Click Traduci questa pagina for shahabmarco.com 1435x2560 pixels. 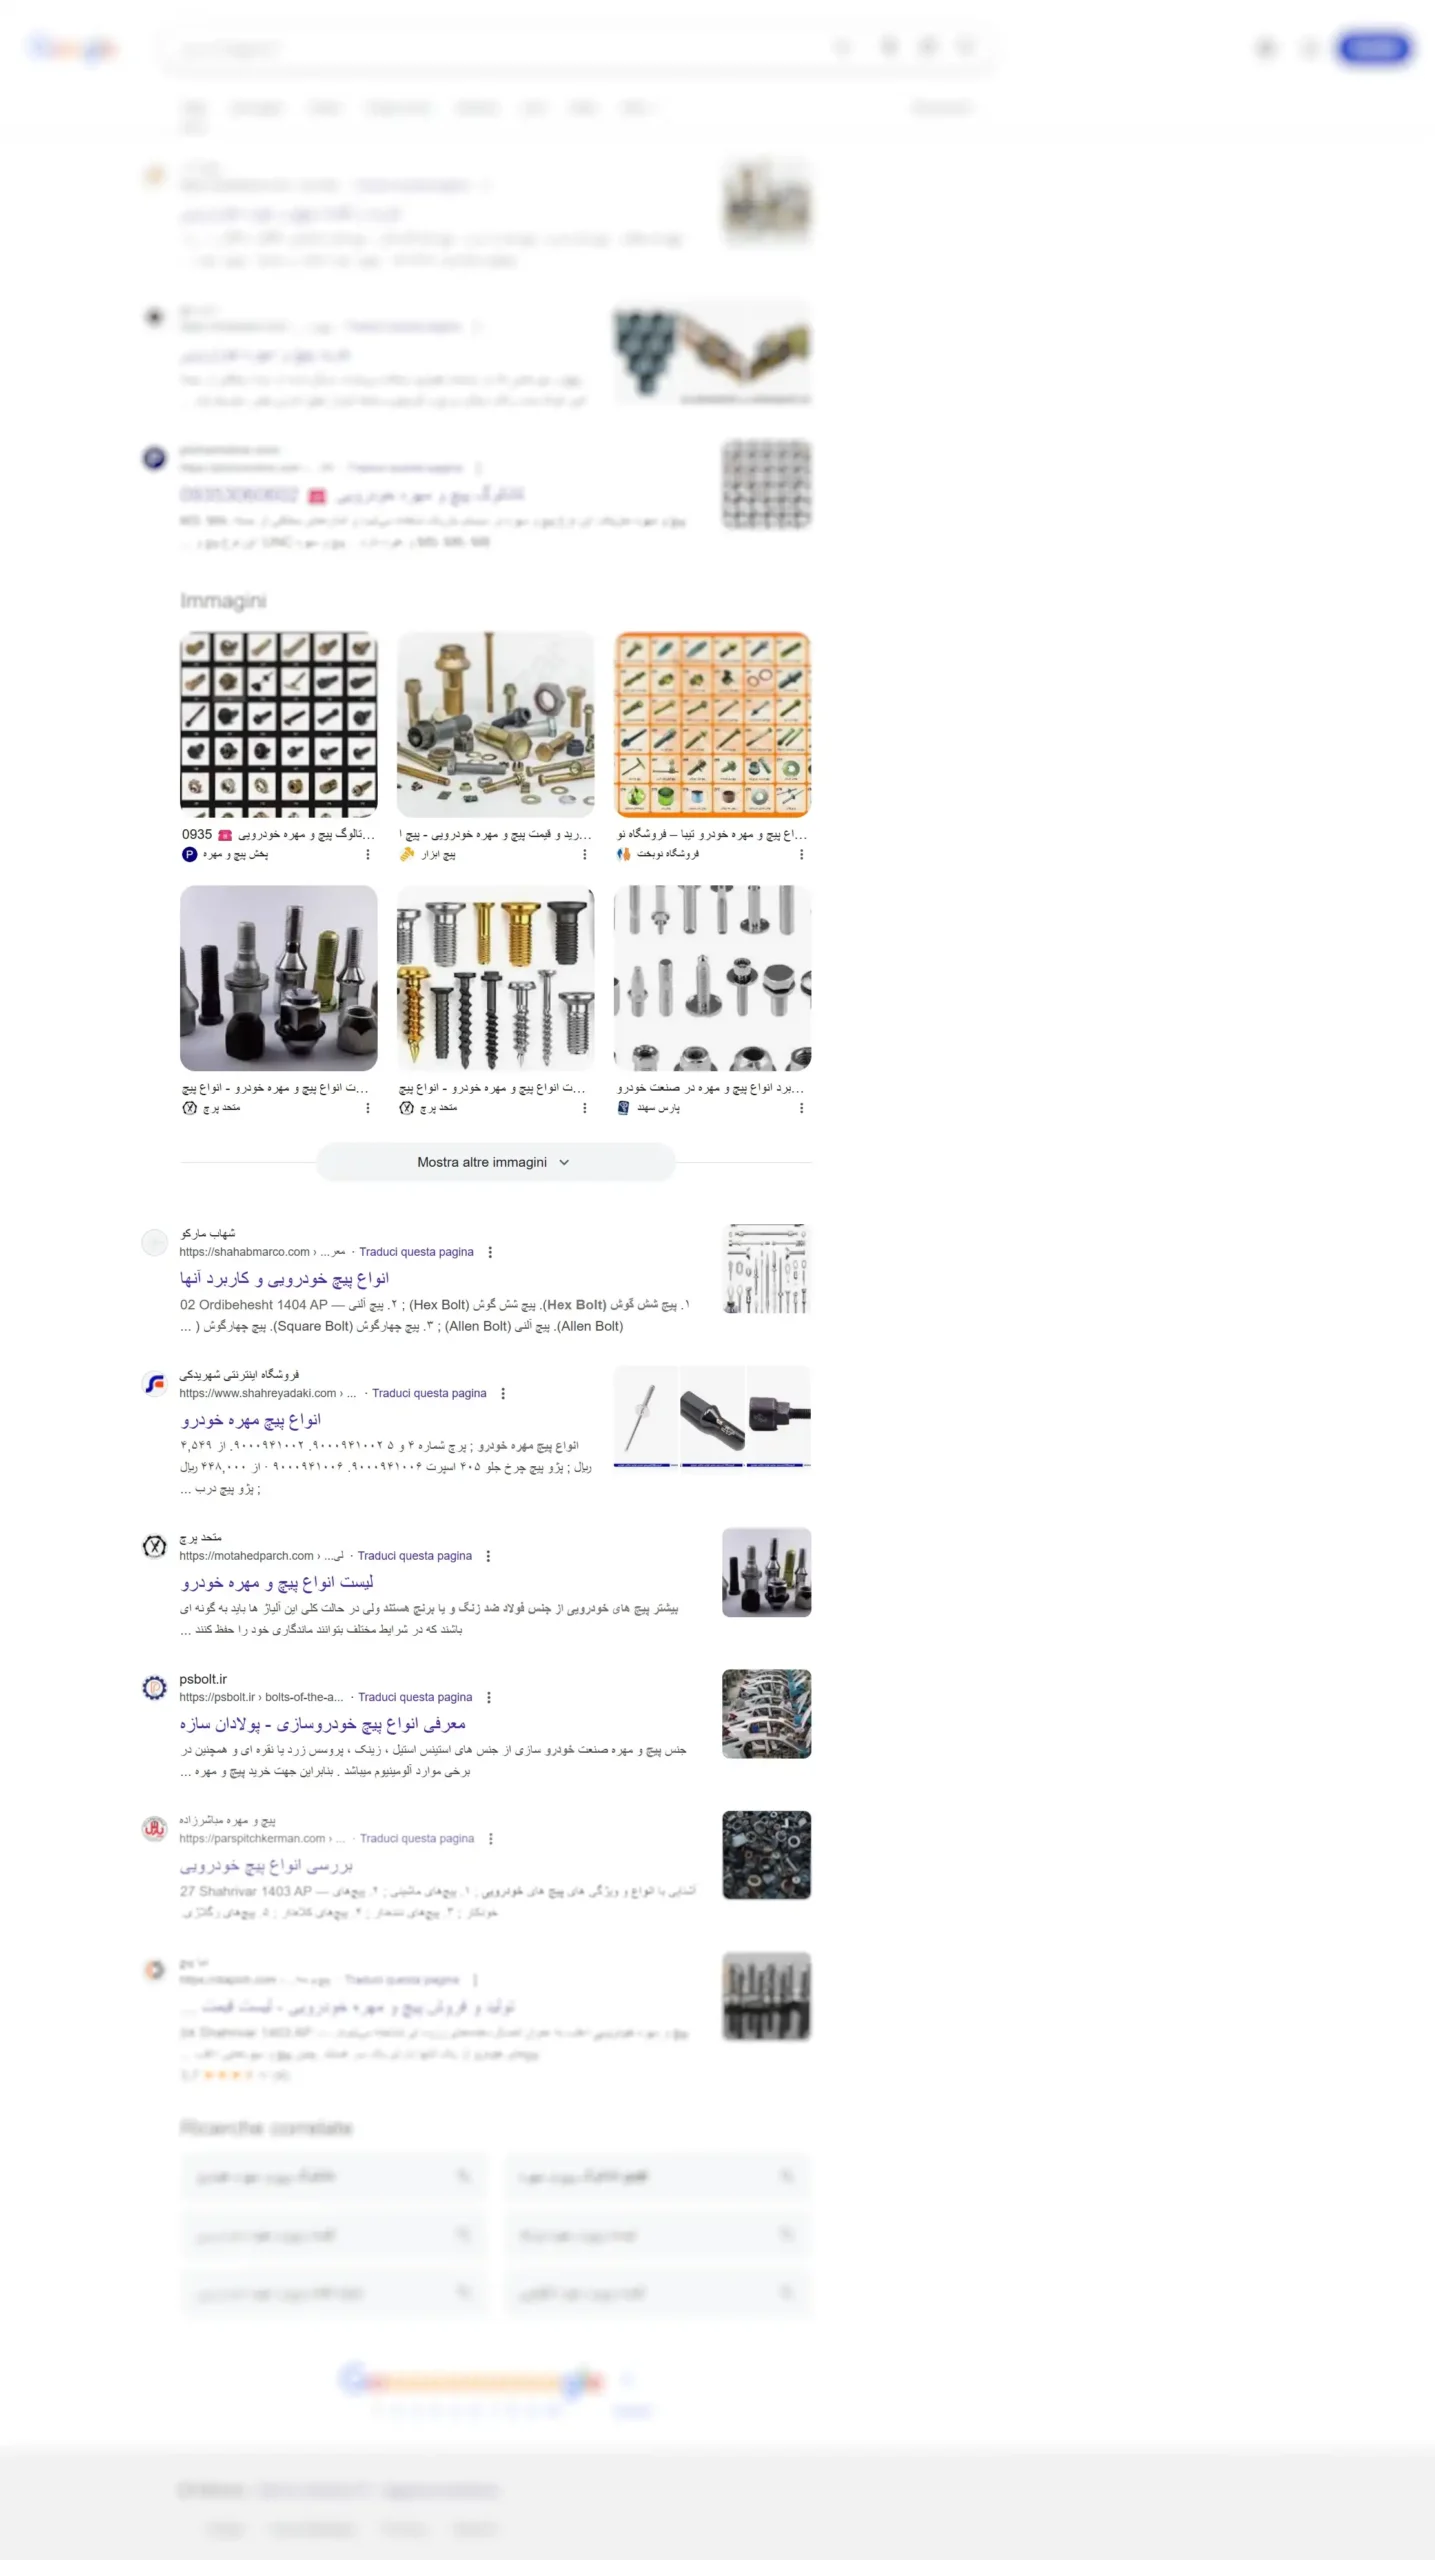(x=416, y=1252)
